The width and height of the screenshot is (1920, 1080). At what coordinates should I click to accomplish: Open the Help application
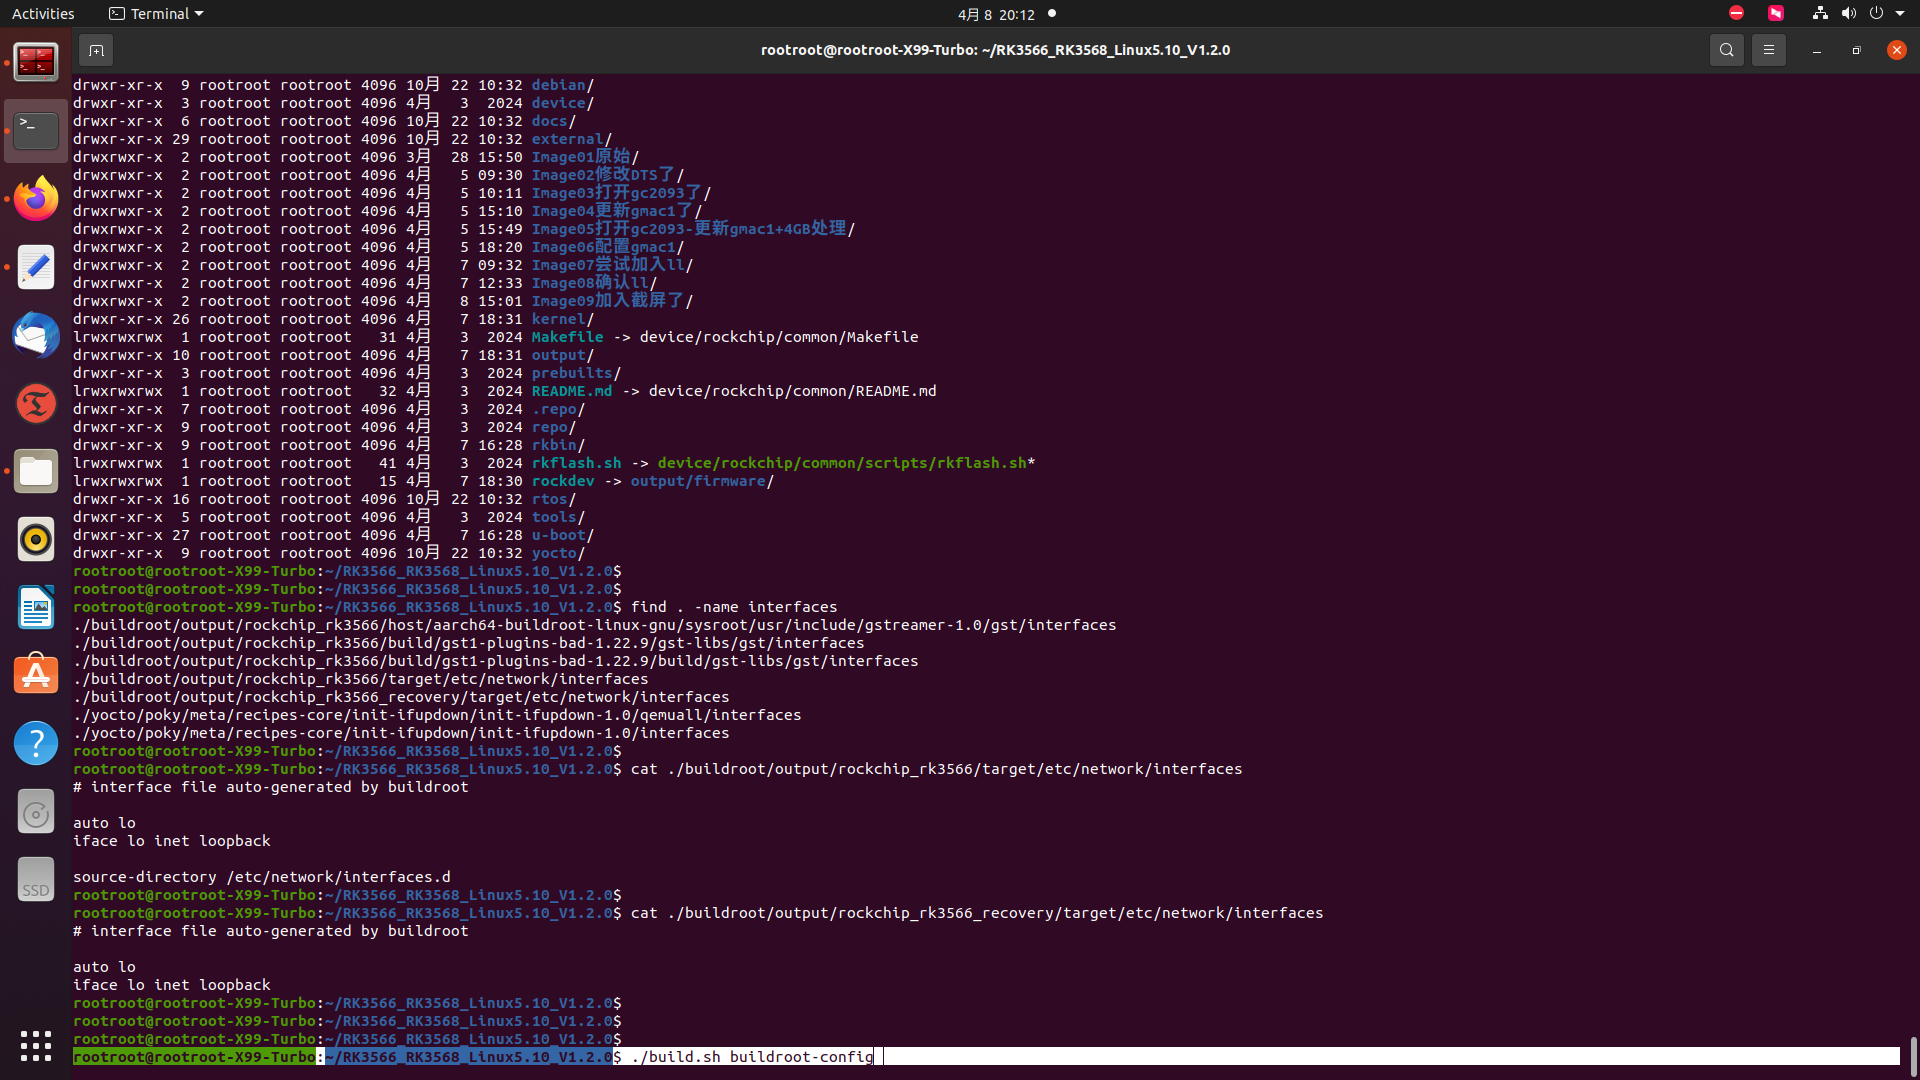pos(36,743)
